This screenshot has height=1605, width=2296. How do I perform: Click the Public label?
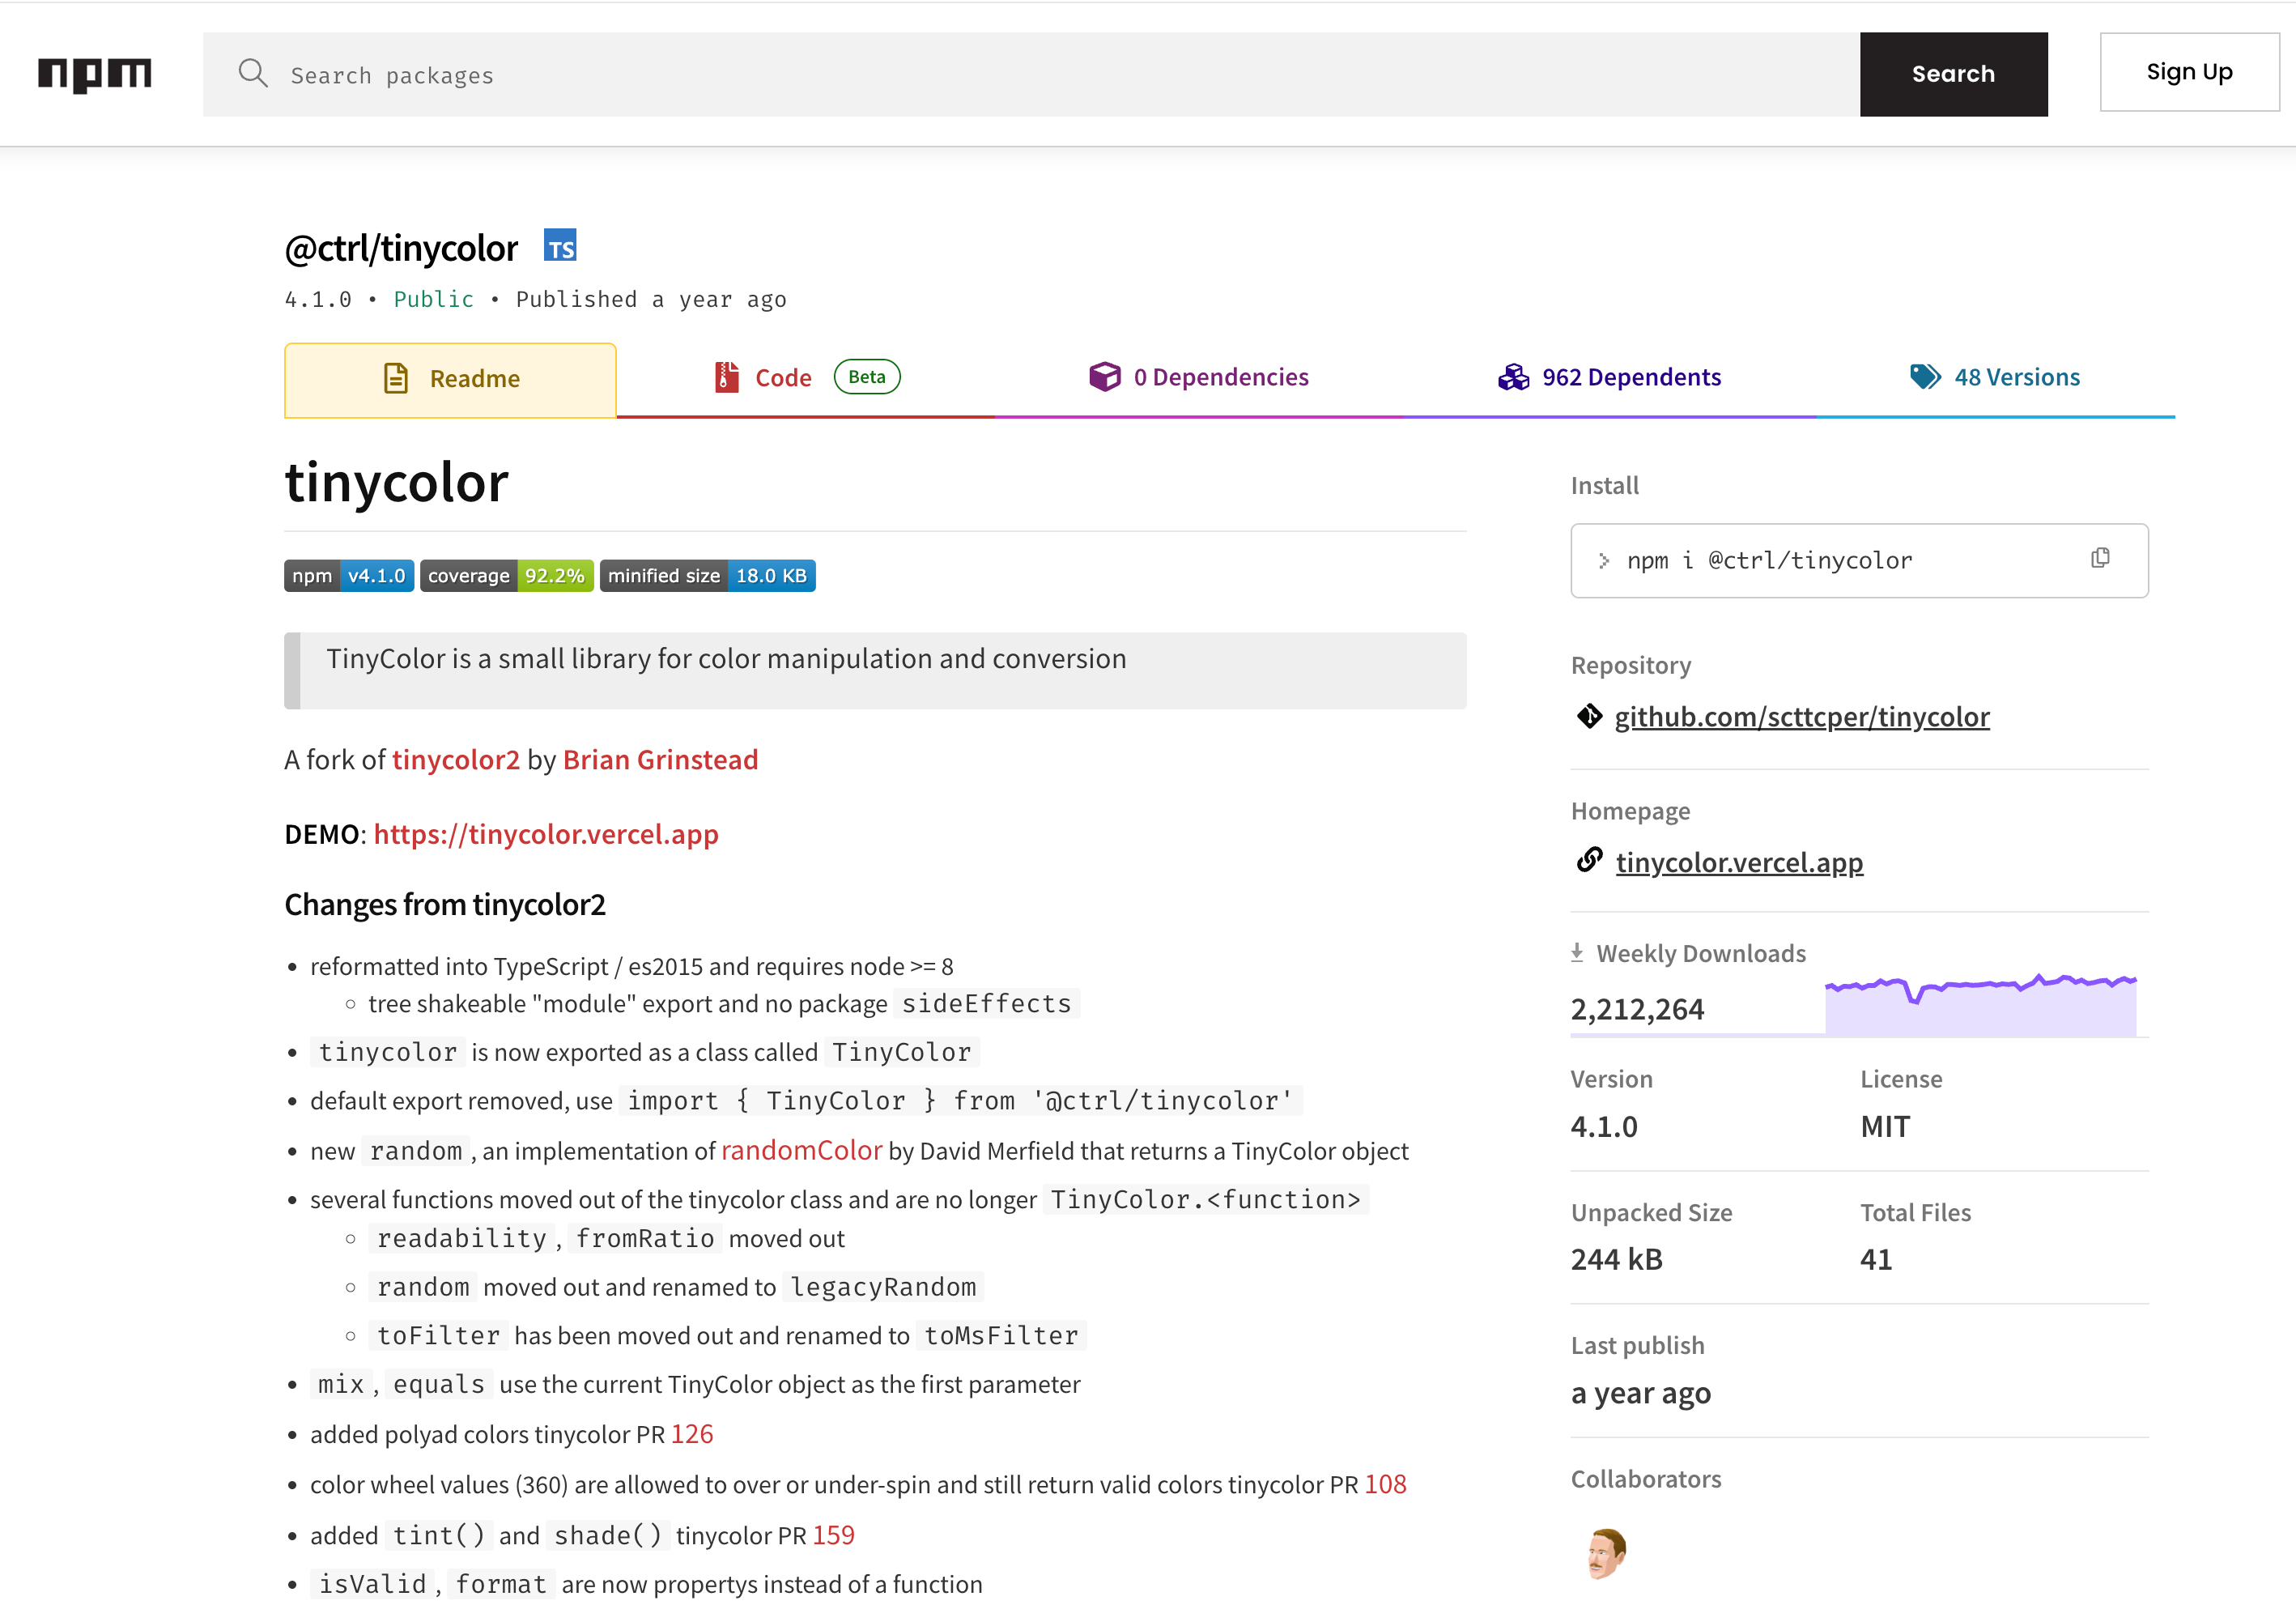pos(433,300)
